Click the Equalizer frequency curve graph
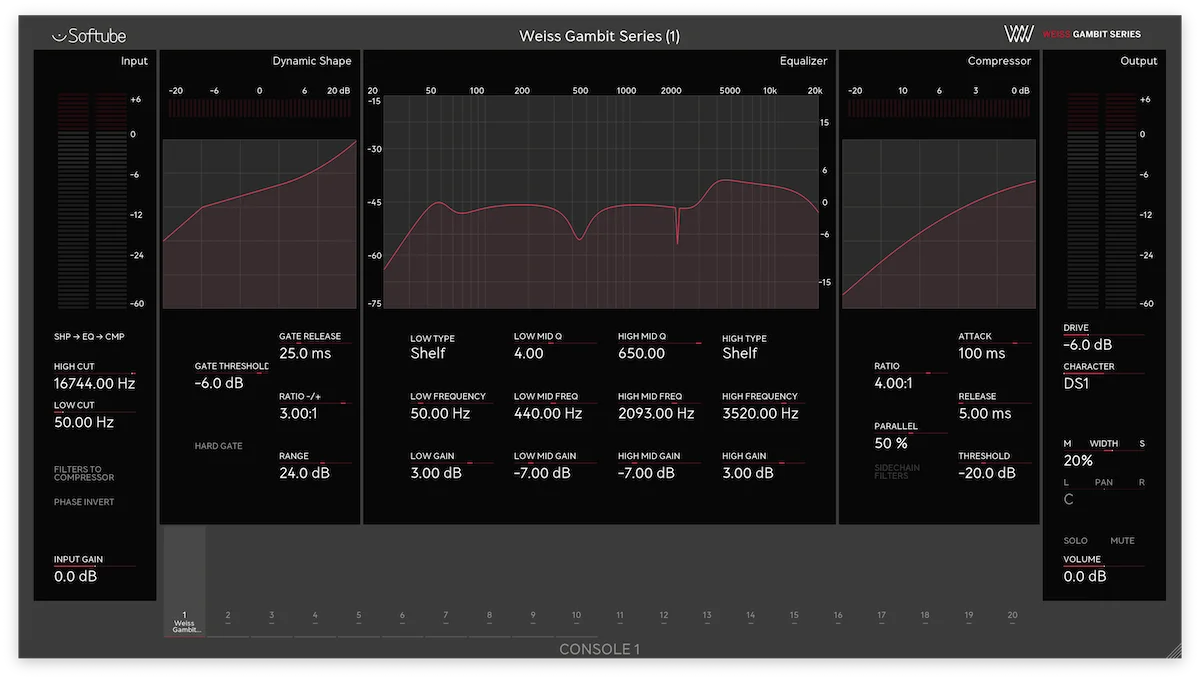The width and height of the screenshot is (1200, 680). pos(600,202)
